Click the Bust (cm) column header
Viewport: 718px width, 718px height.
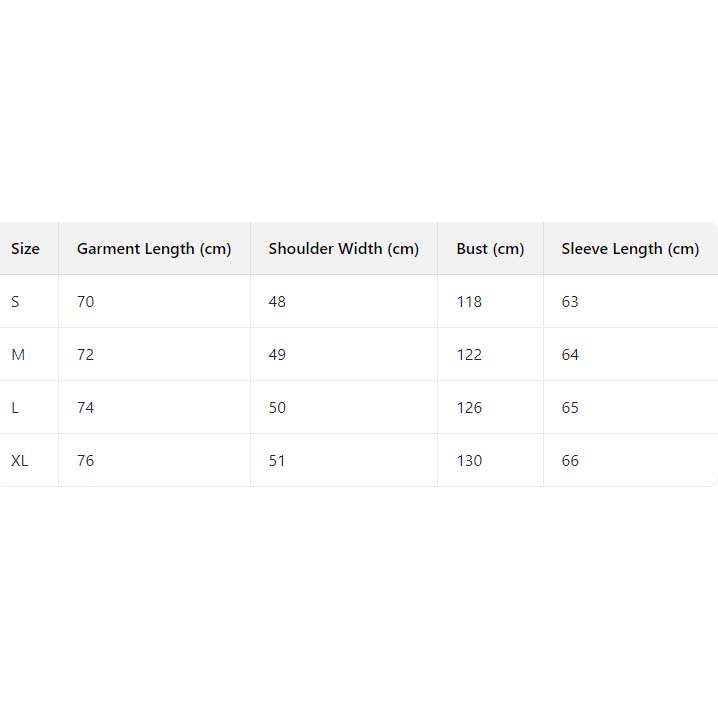(x=490, y=249)
